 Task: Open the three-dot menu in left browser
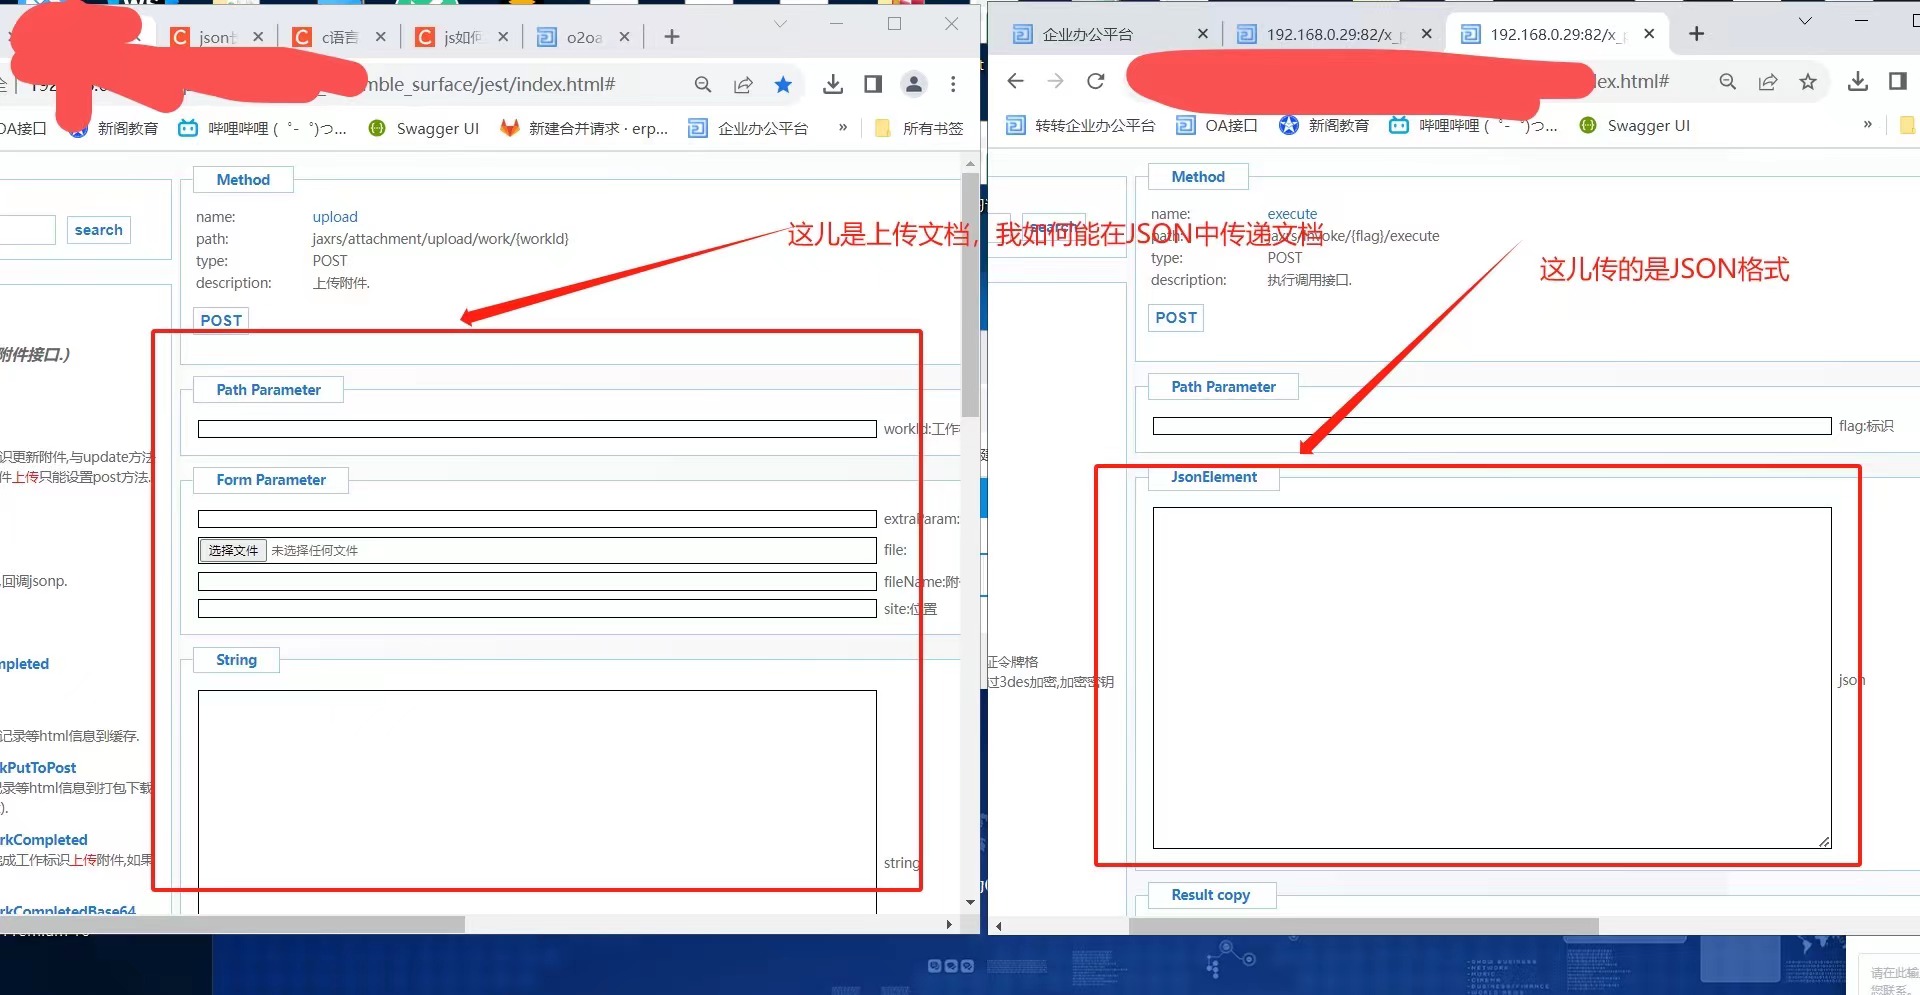pos(953,85)
